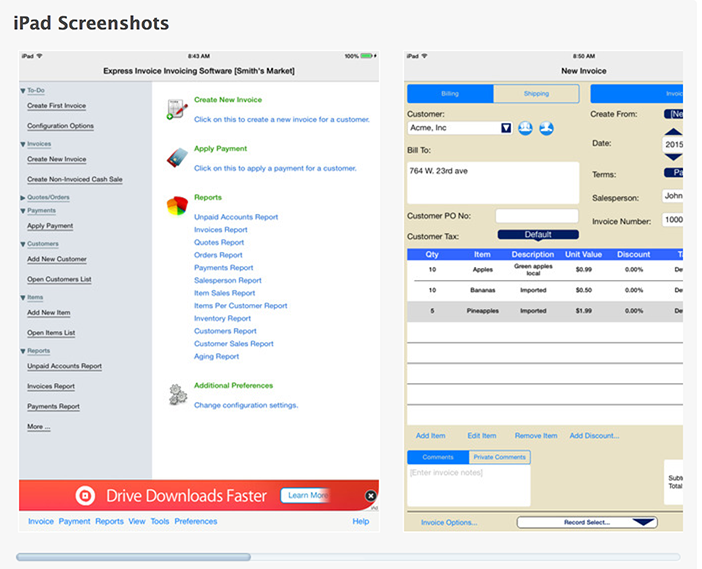The image size is (702, 569).
Task: Open Invoice Options...
Action: (x=449, y=522)
